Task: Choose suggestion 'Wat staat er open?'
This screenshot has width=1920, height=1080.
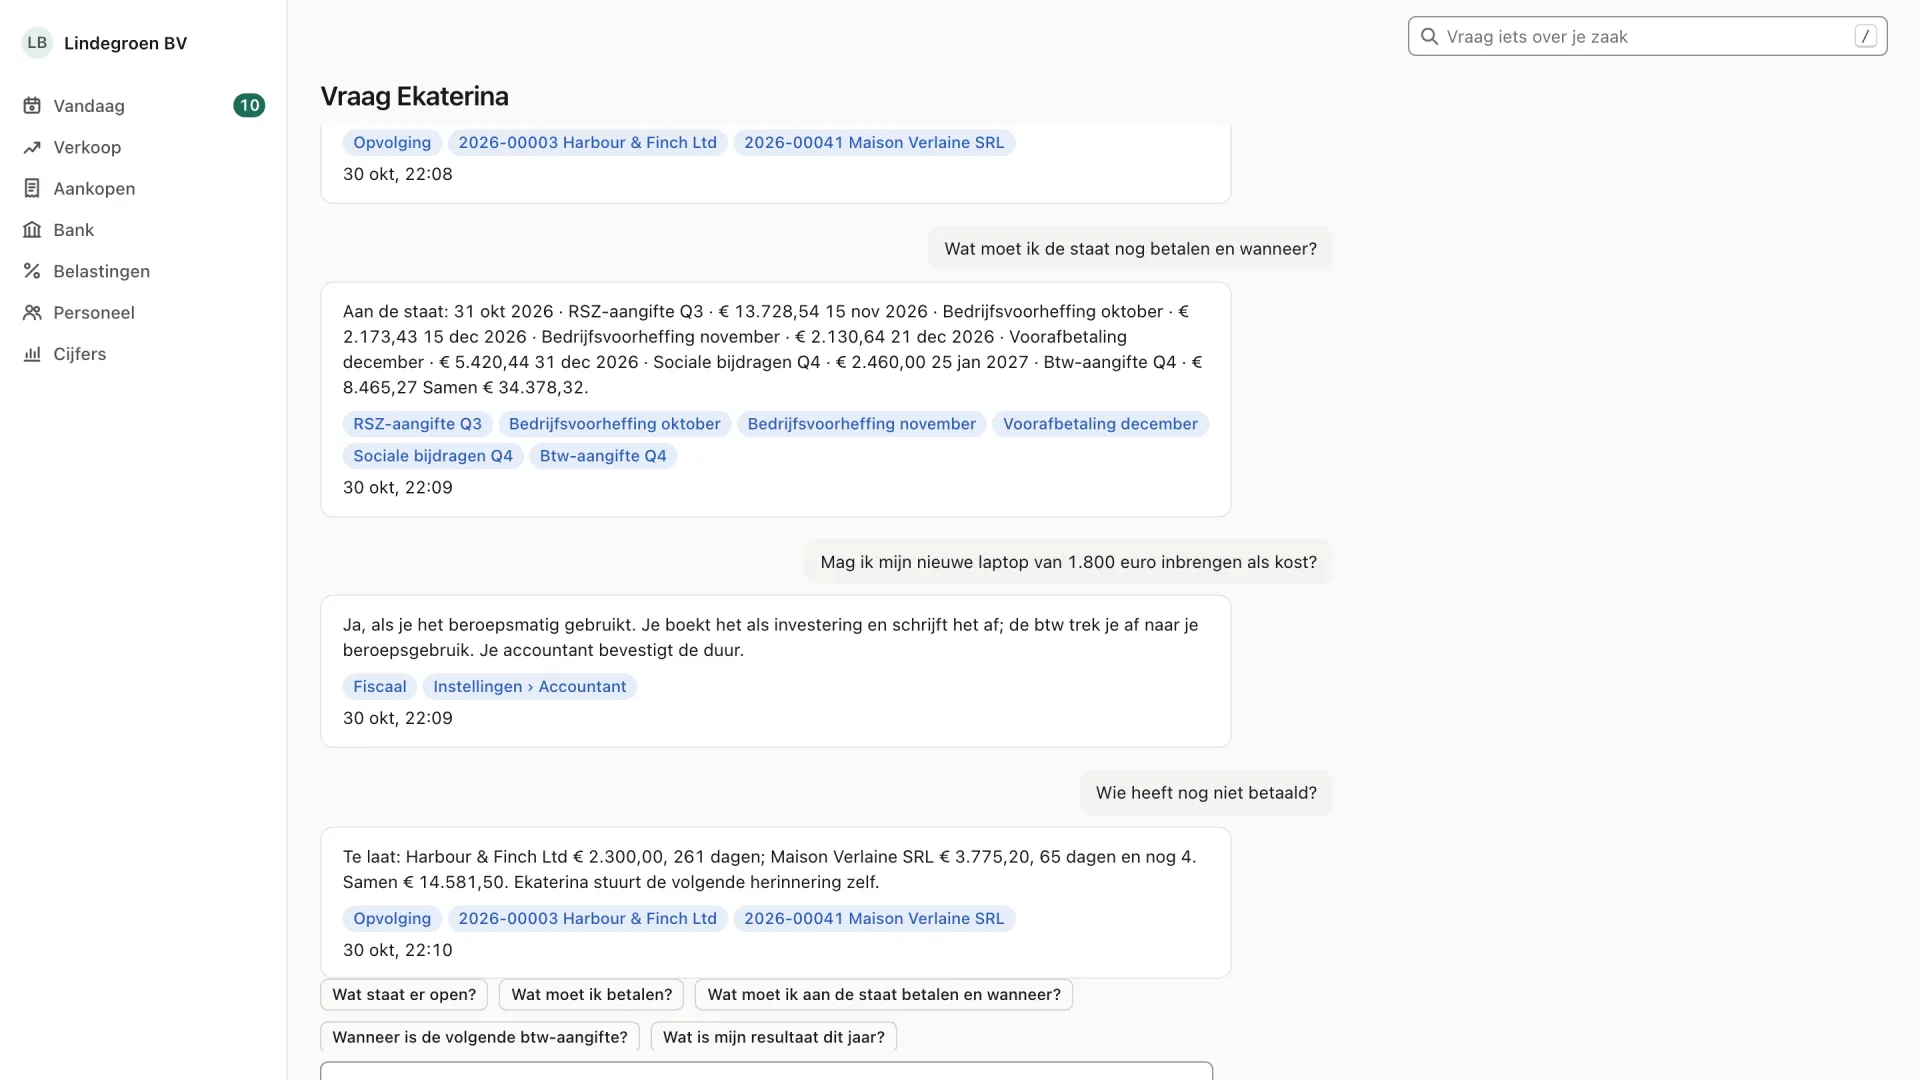Action: point(404,995)
